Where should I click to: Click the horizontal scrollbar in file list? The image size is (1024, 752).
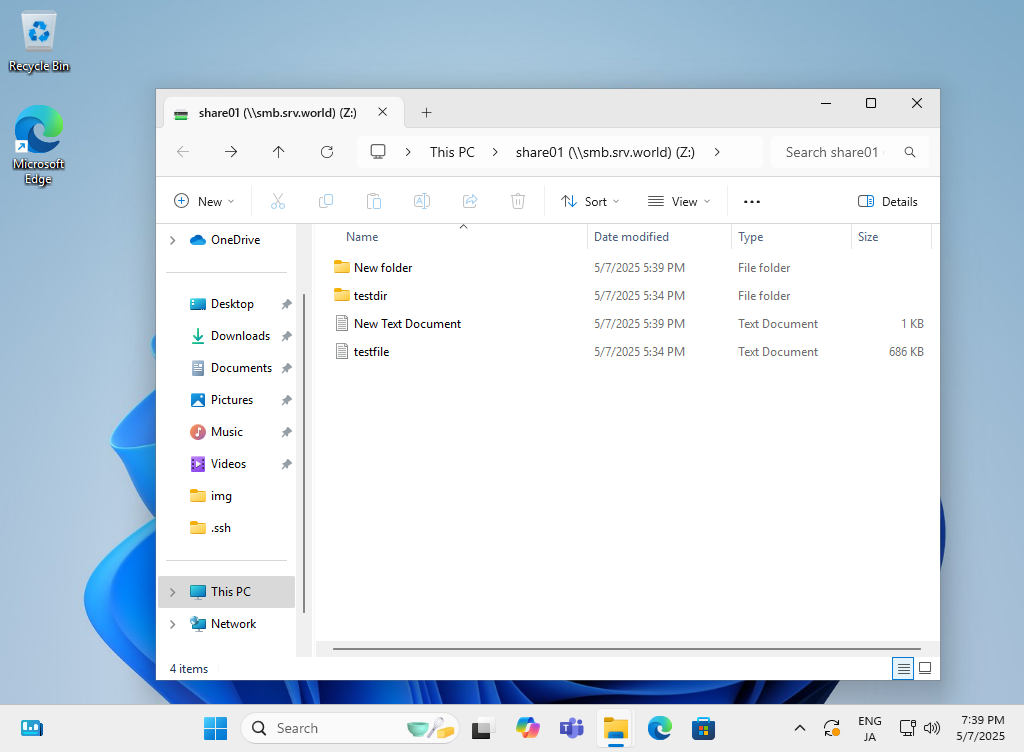tap(626, 649)
